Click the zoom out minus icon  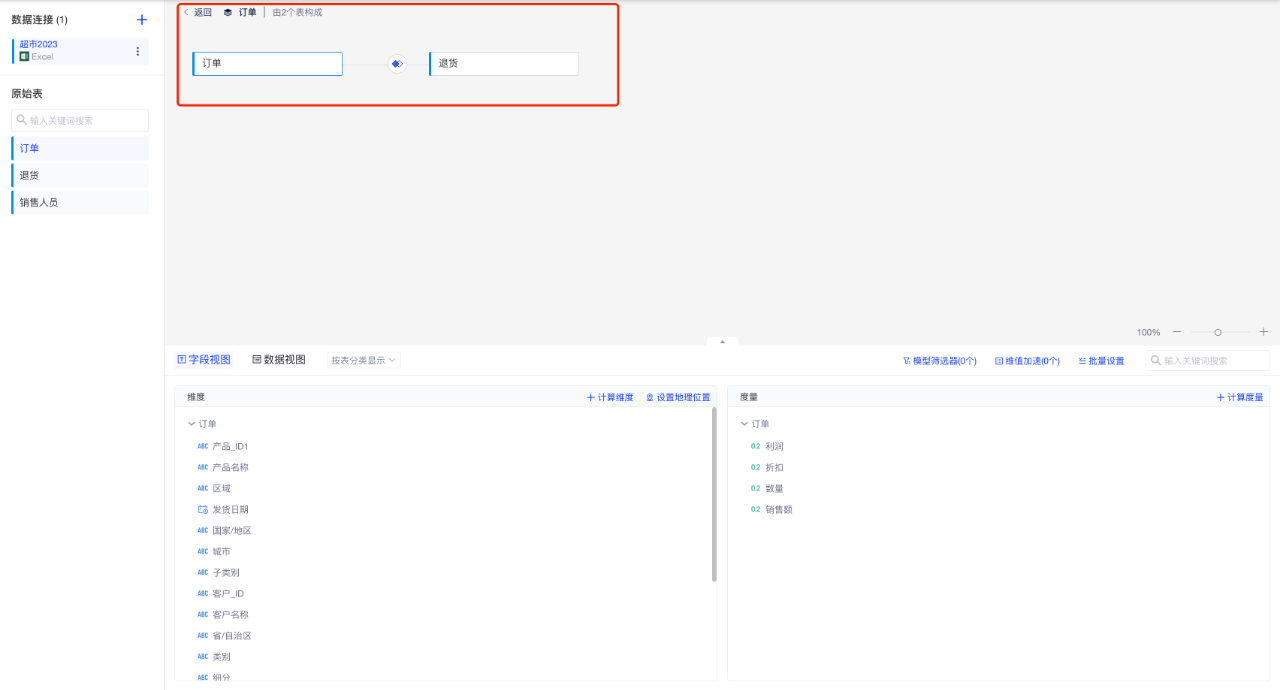[x=1177, y=332]
